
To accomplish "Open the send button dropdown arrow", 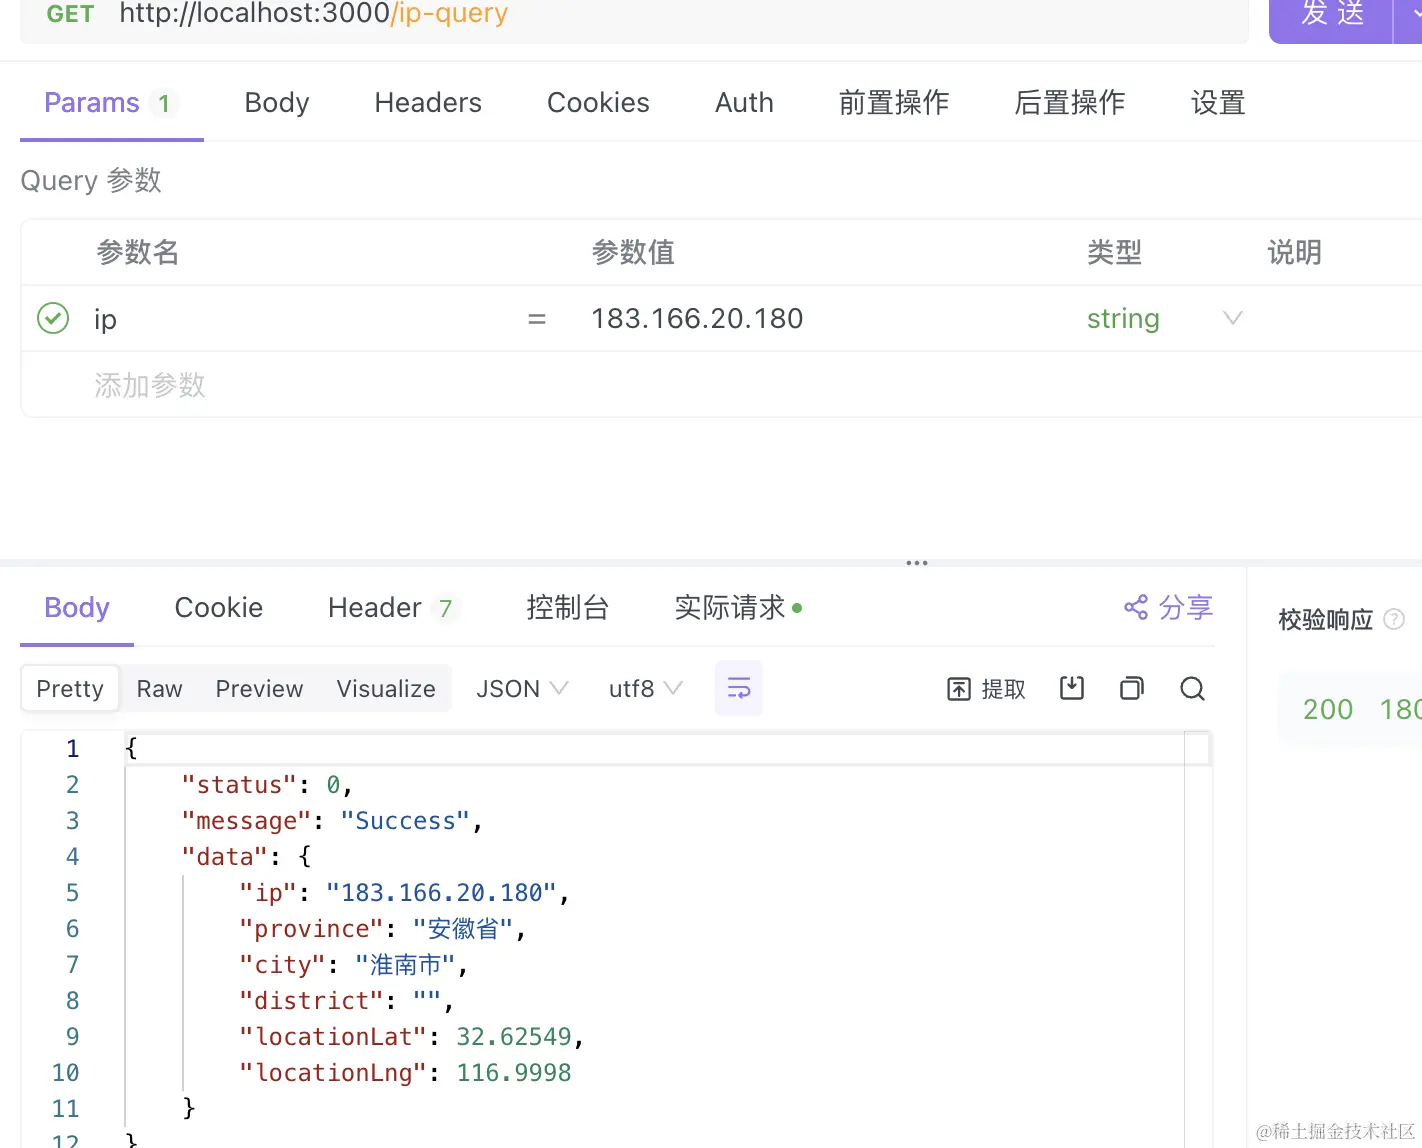I will point(1412,13).
